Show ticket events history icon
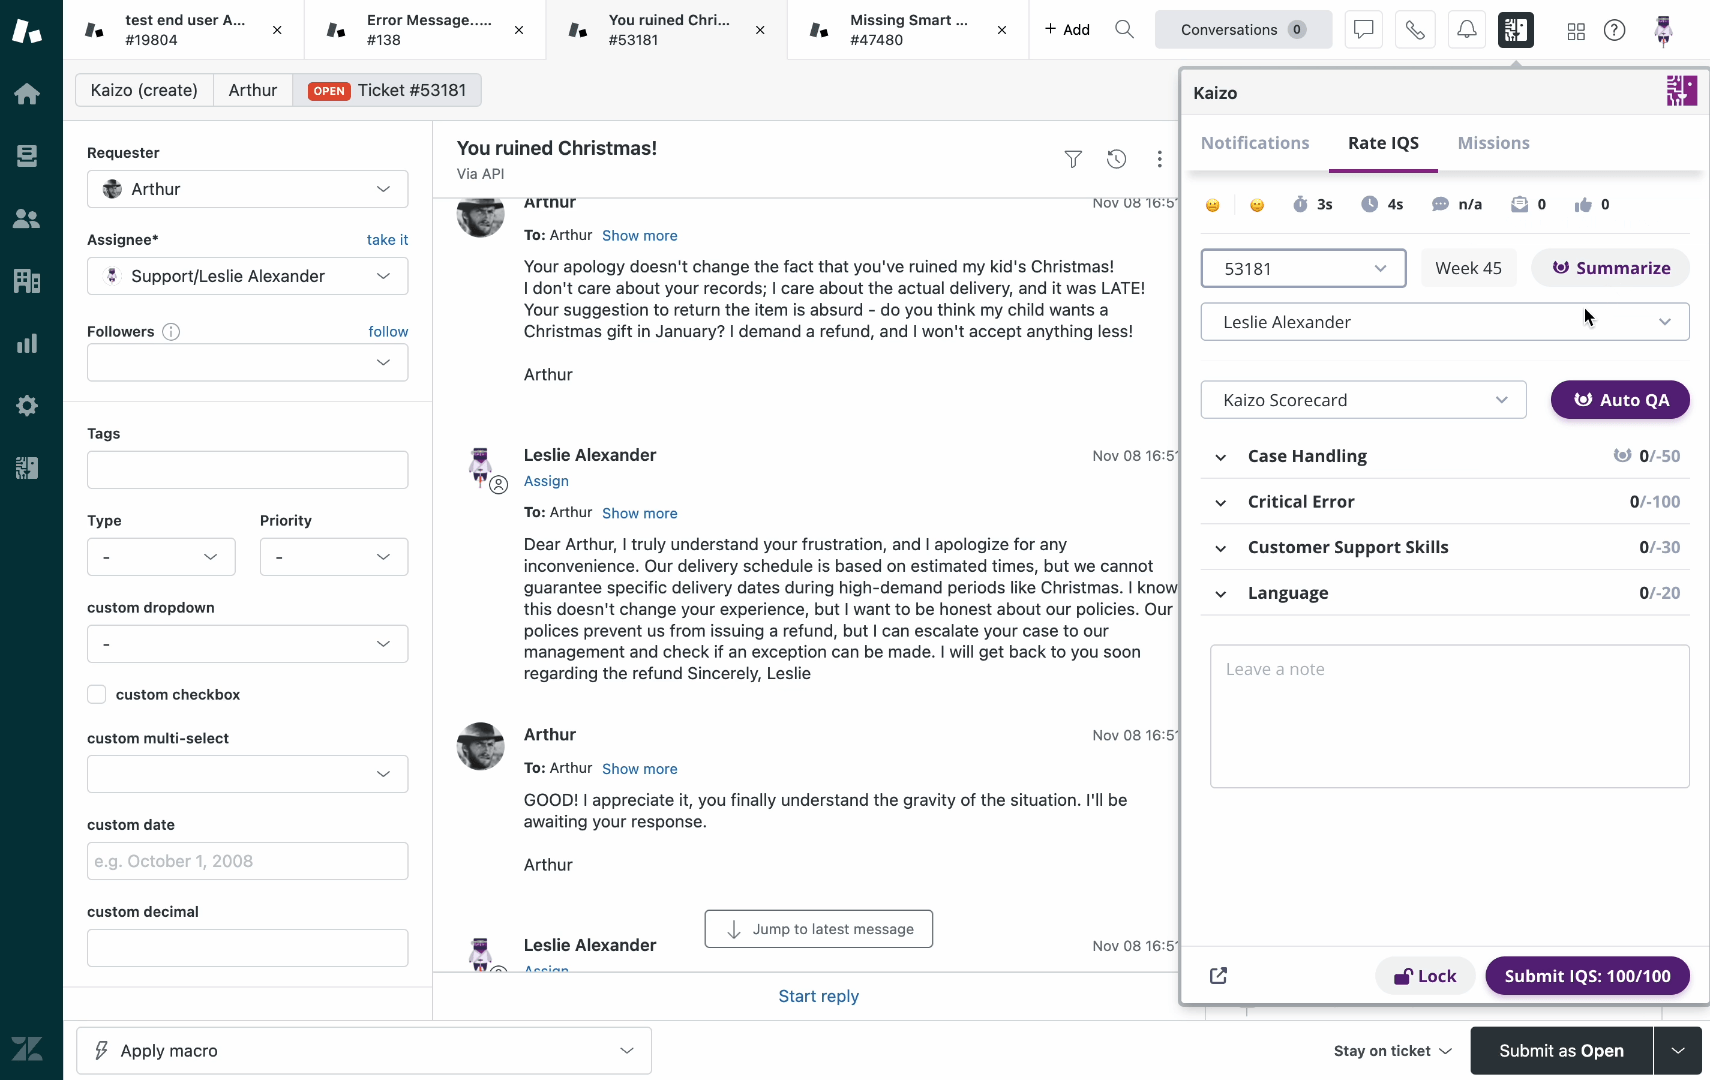Screen dimensions: 1710x1080 pyautogui.click(x=1116, y=159)
